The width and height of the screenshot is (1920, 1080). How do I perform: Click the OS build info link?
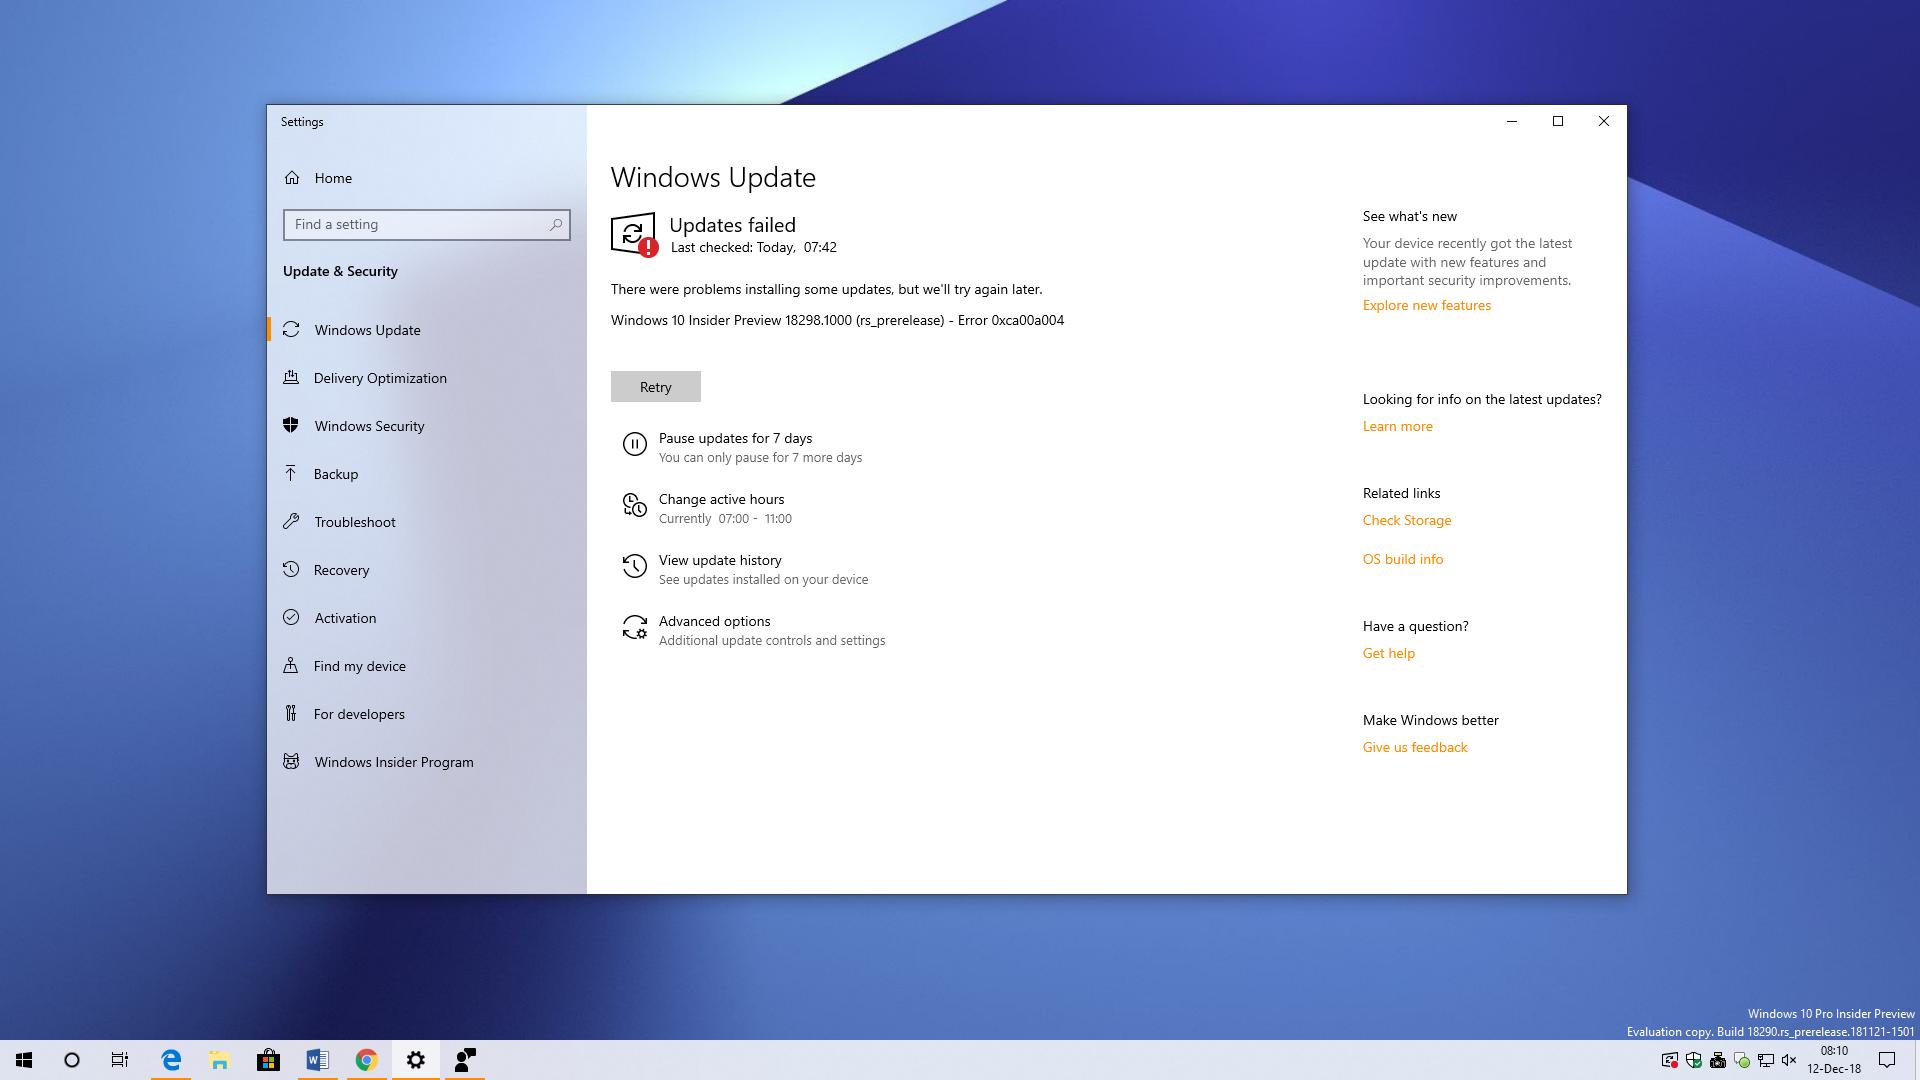coord(1402,560)
